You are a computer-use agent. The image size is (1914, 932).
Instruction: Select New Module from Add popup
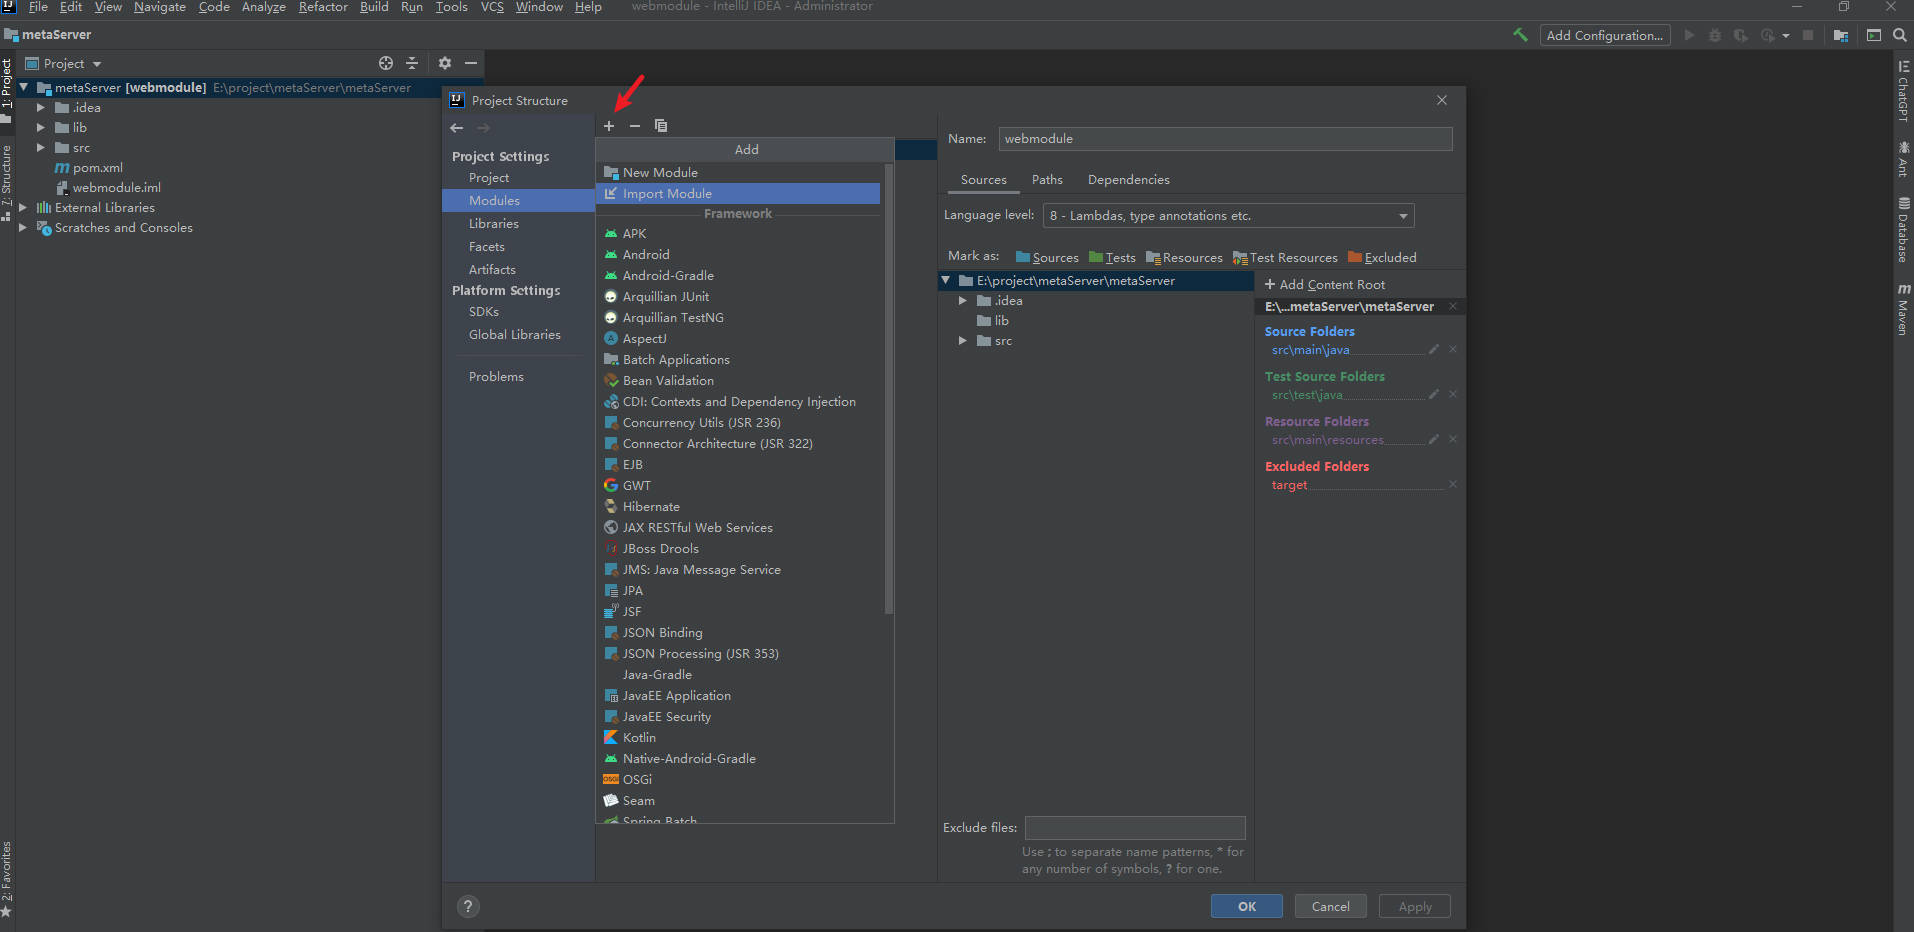click(738, 172)
